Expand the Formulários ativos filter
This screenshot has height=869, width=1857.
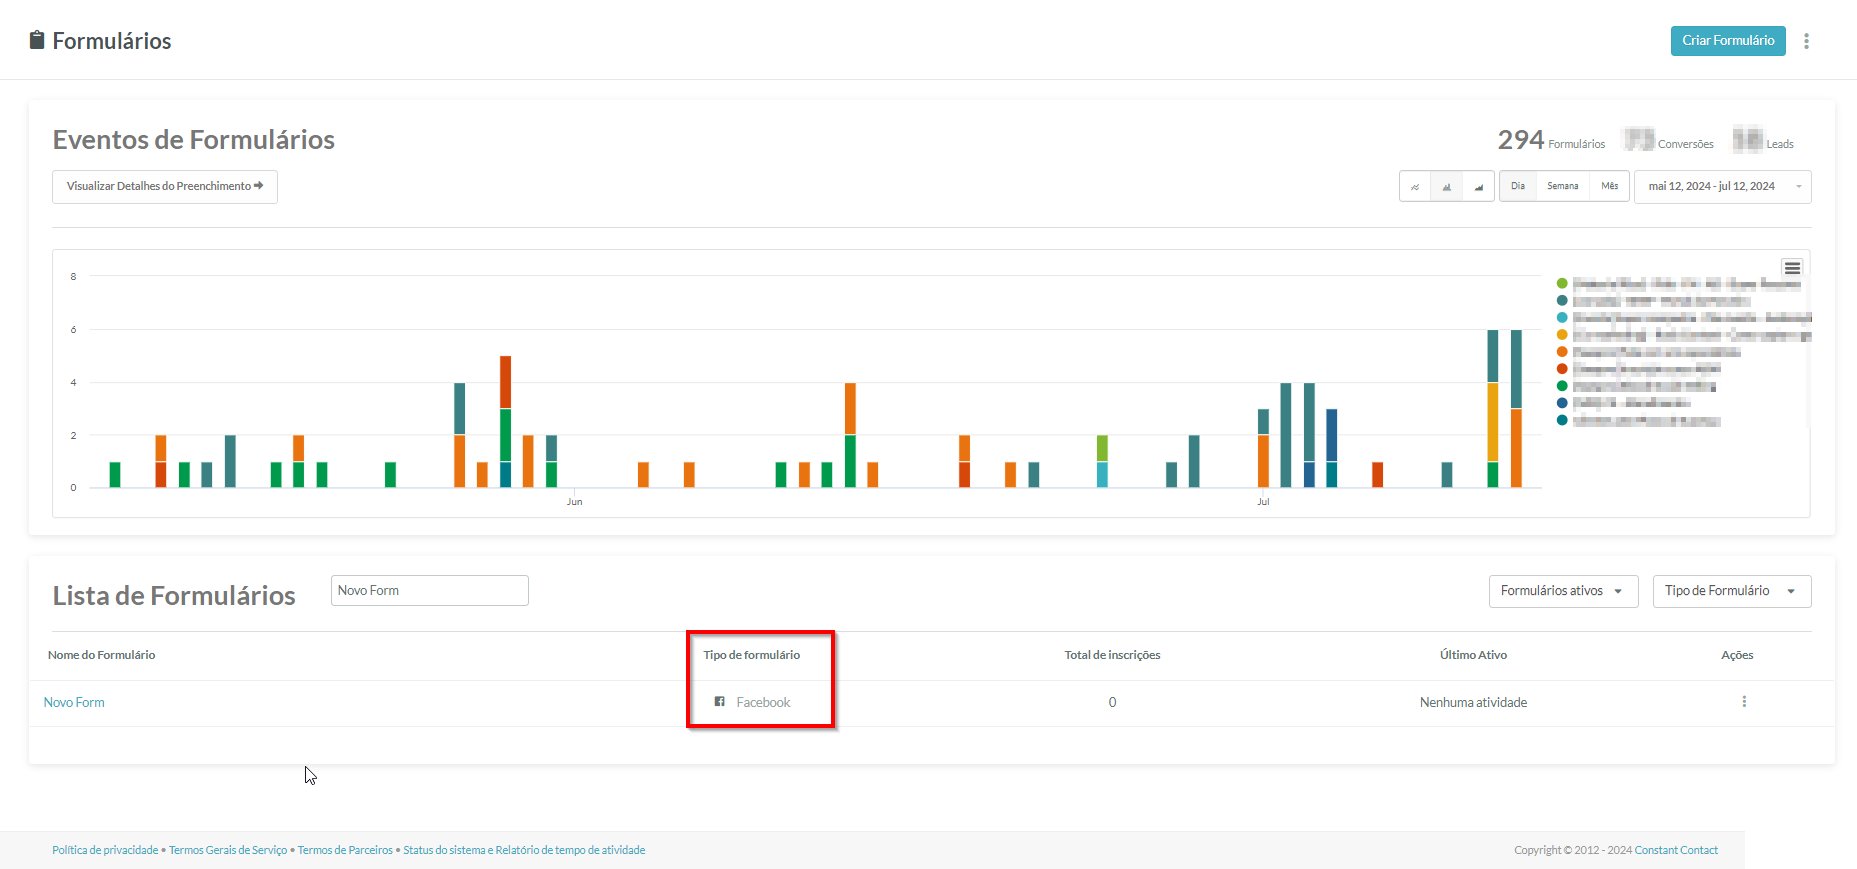pos(1562,591)
